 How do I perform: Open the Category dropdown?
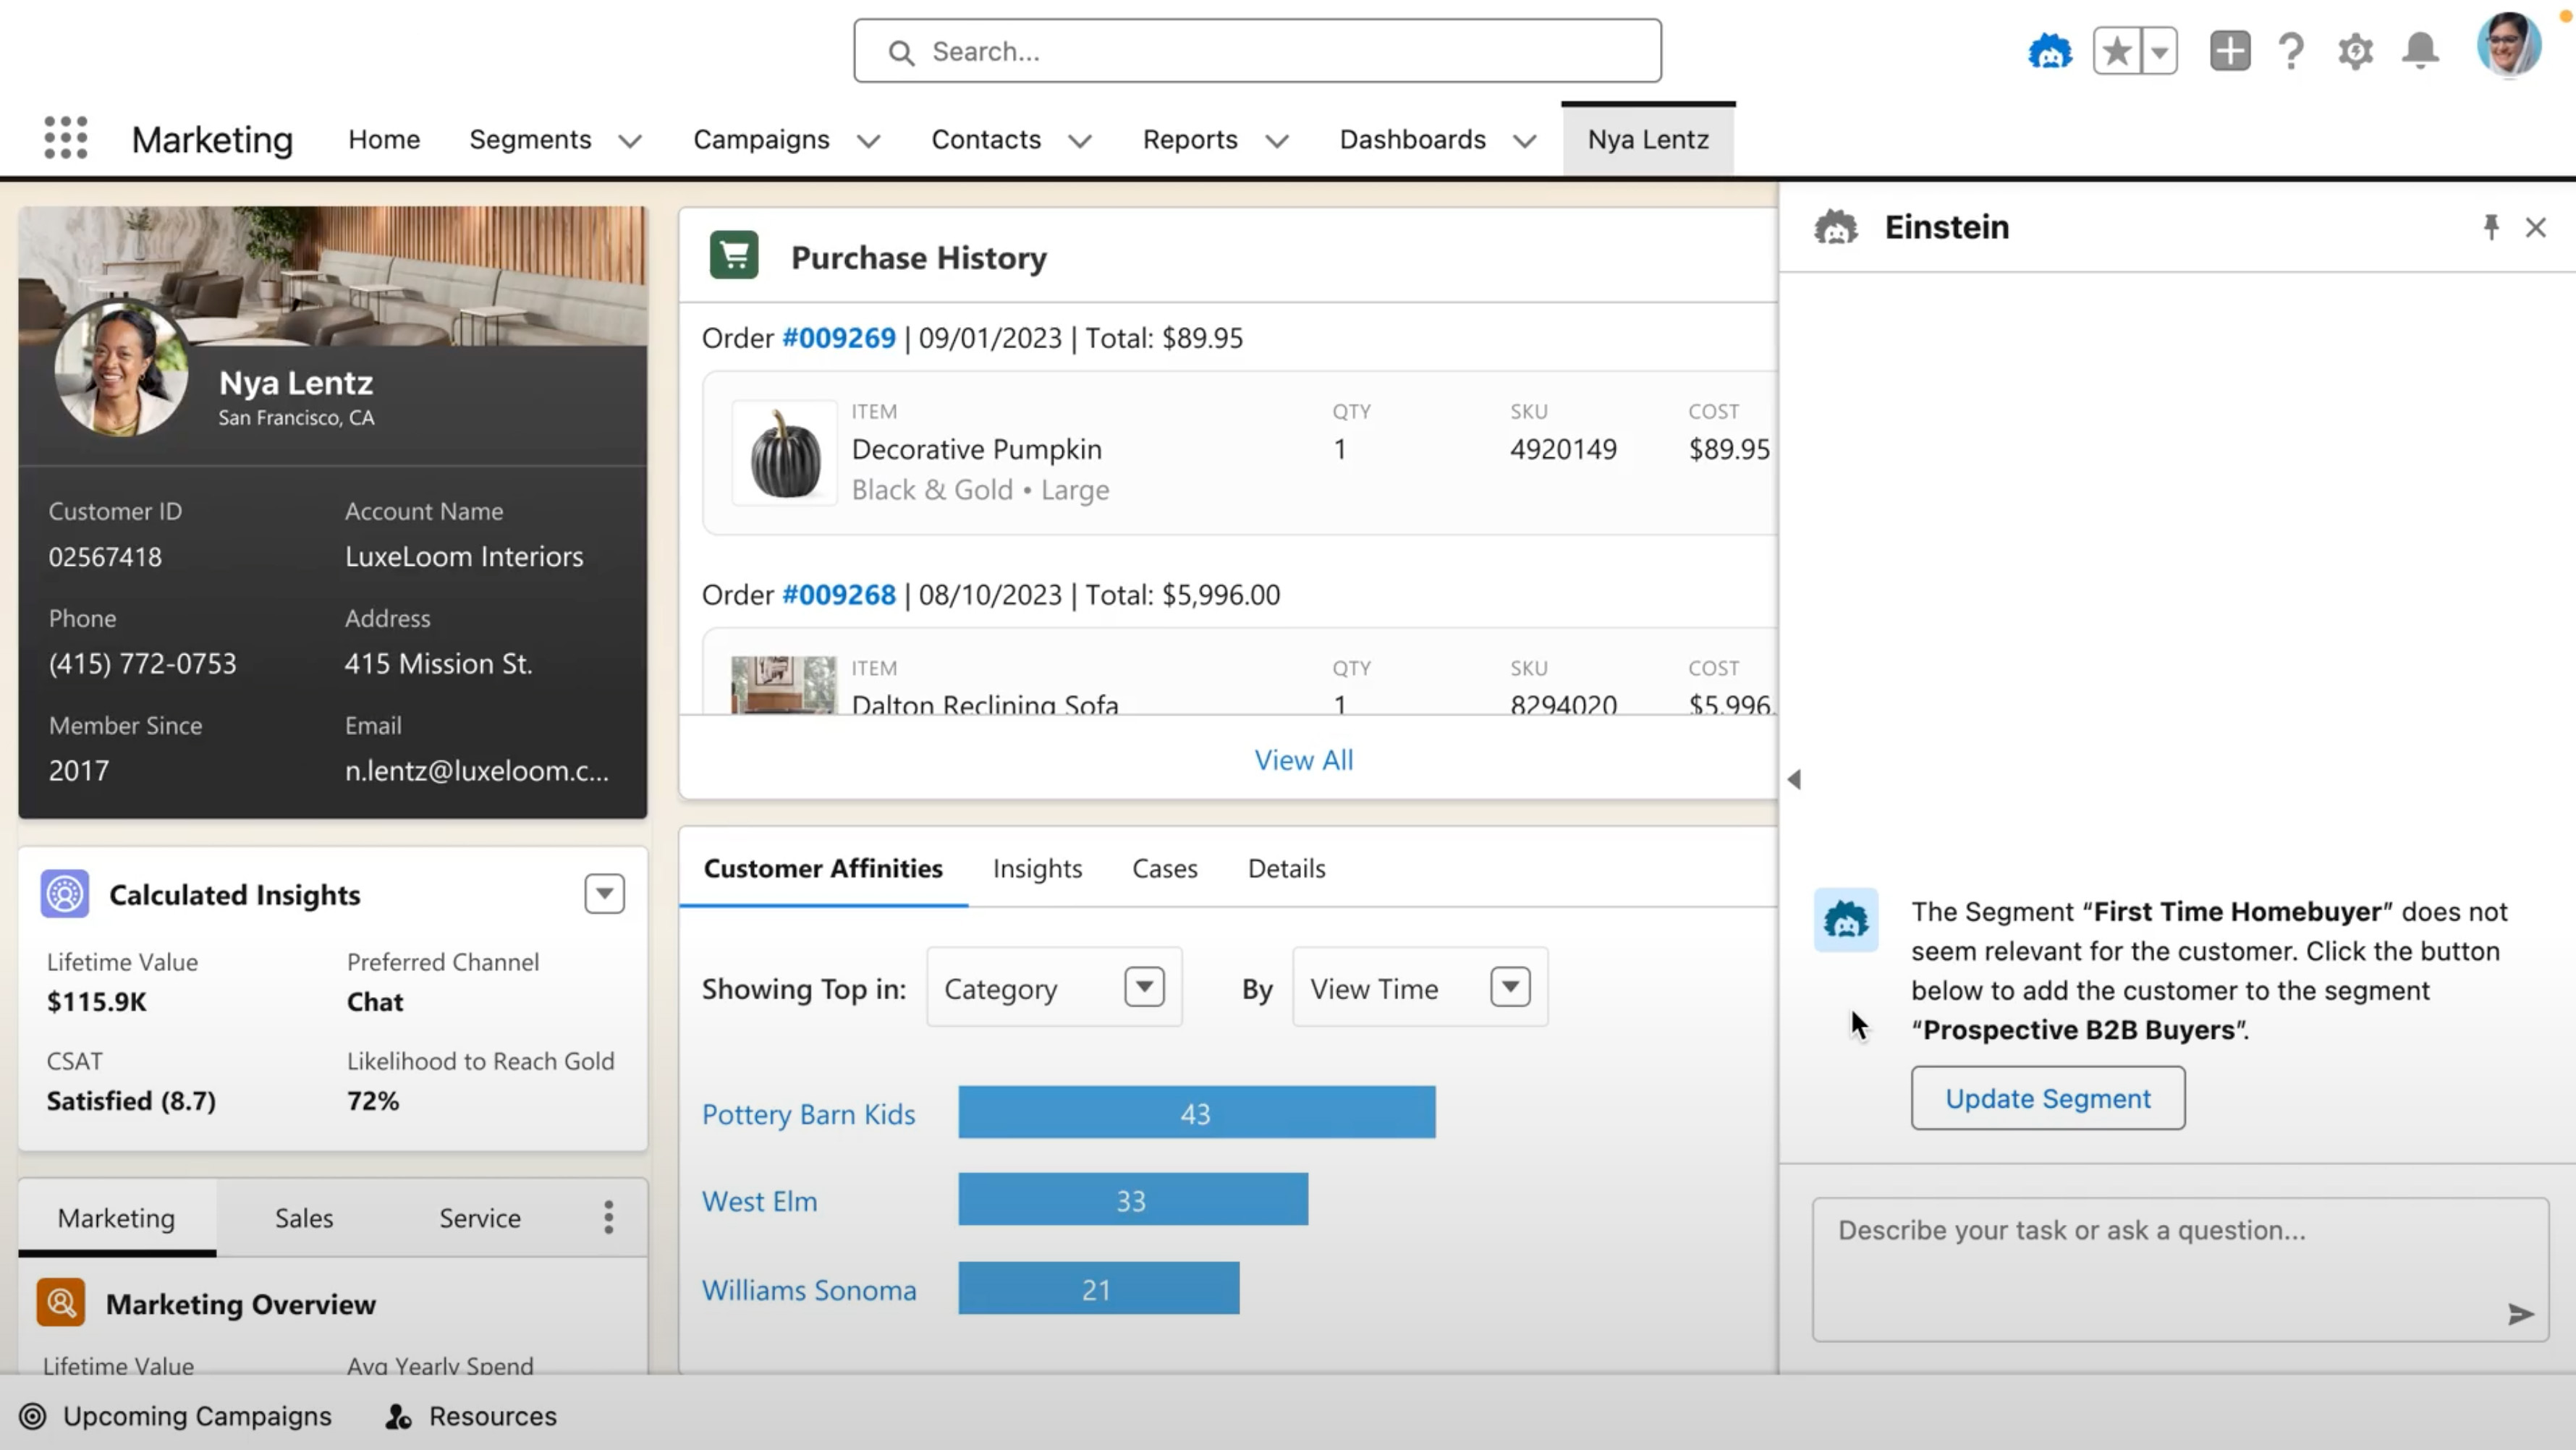1144,988
